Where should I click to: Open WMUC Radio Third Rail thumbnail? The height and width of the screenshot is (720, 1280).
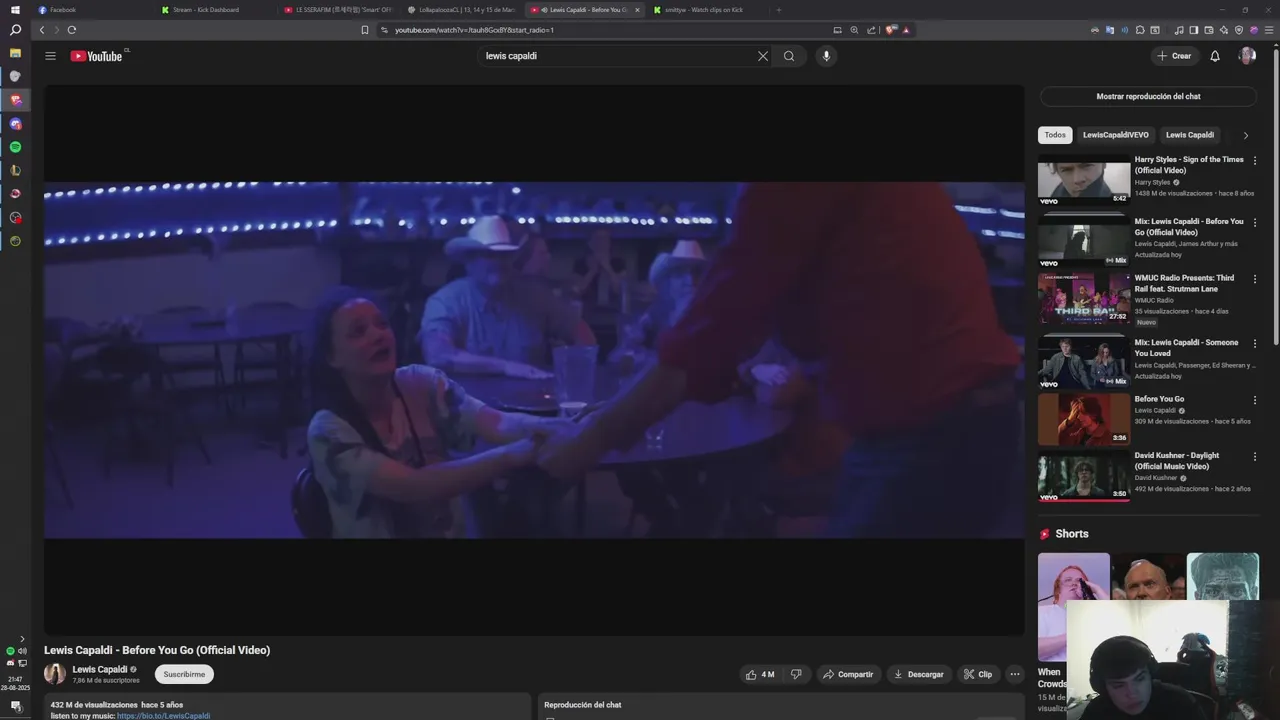pos(1084,298)
